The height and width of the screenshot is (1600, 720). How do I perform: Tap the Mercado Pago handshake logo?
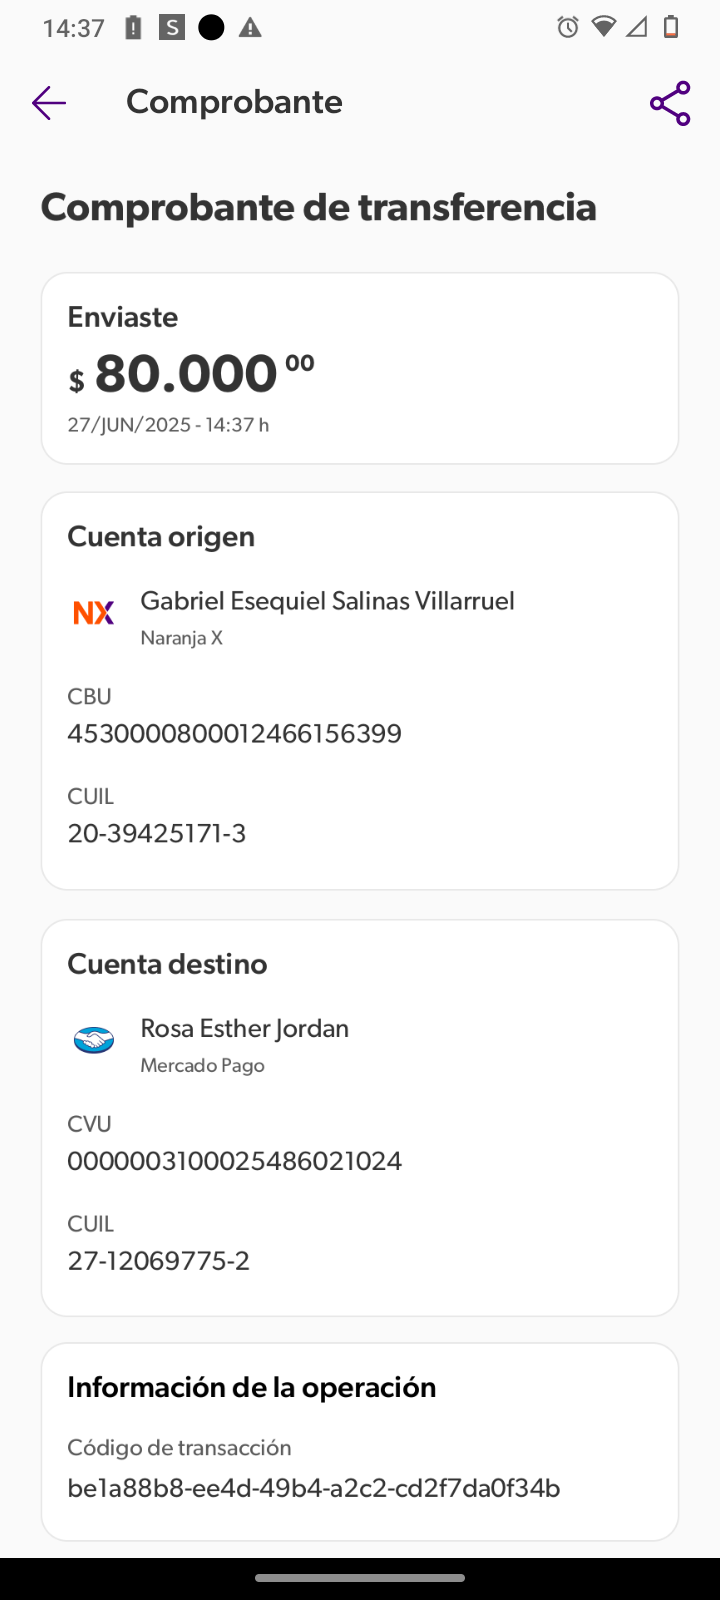pos(94,1040)
